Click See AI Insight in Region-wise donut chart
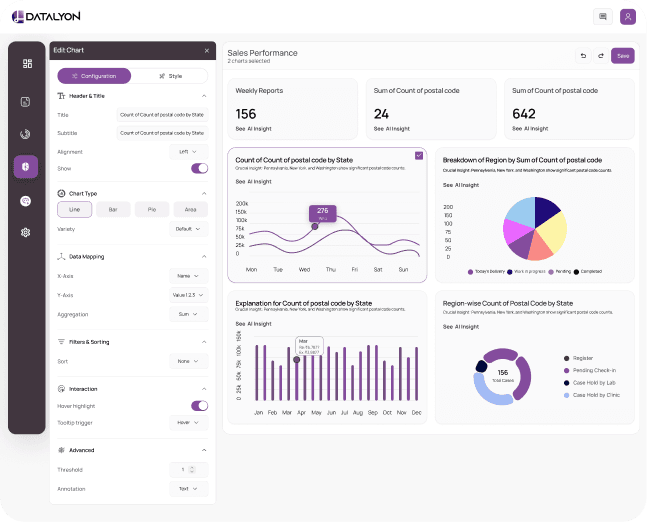Viewport: 647px width, 522px height. point(460,326)
